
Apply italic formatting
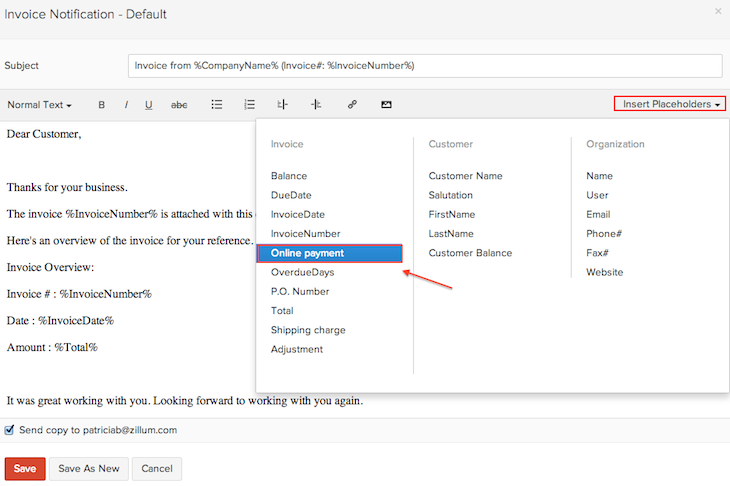(126, 105)
